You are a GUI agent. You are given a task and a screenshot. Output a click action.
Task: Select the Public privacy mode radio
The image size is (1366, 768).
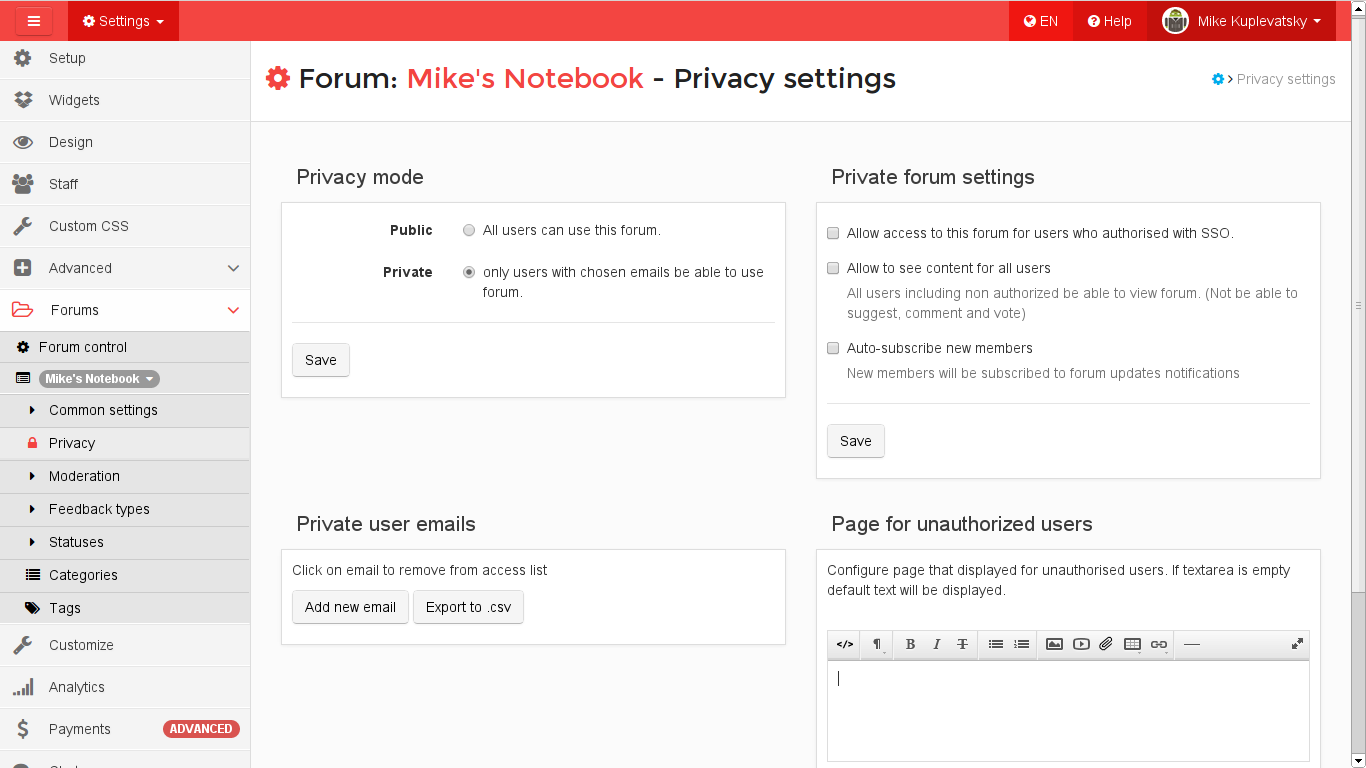469,230
